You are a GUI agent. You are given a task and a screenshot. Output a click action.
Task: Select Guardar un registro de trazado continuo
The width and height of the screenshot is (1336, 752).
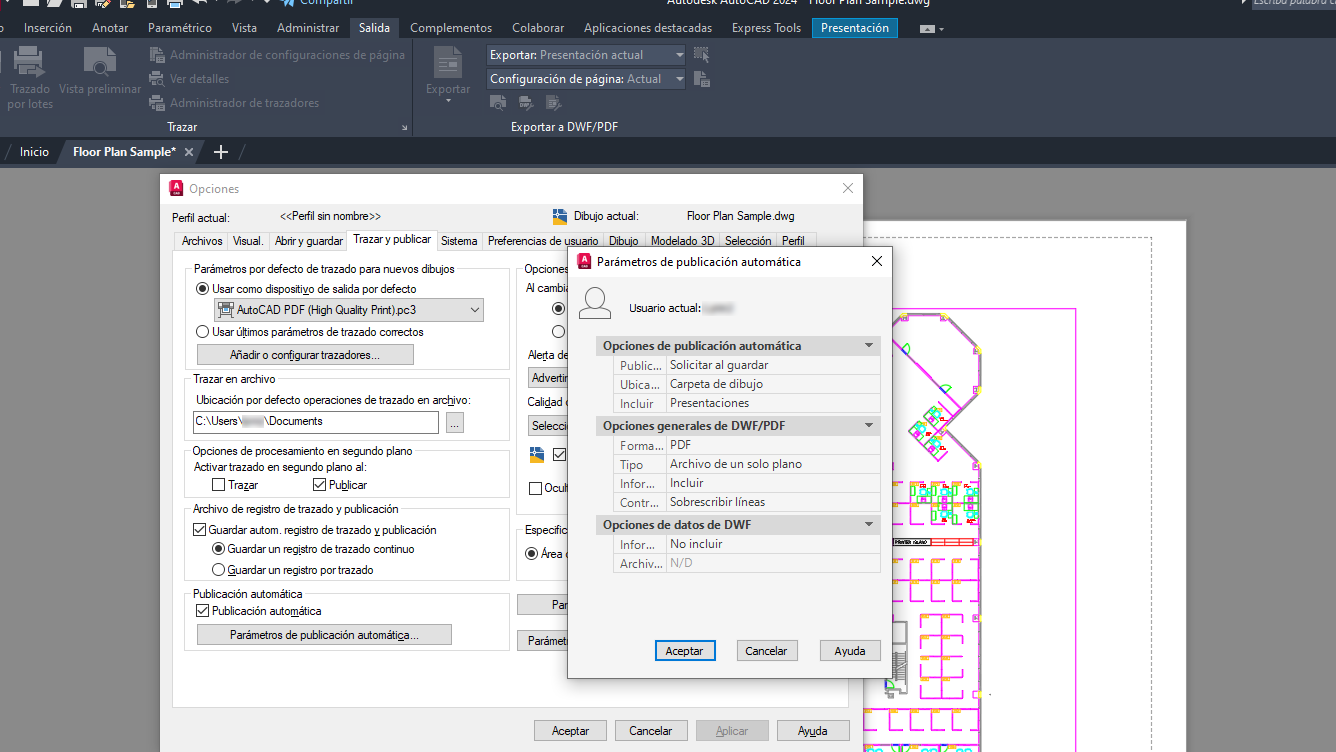218,549
